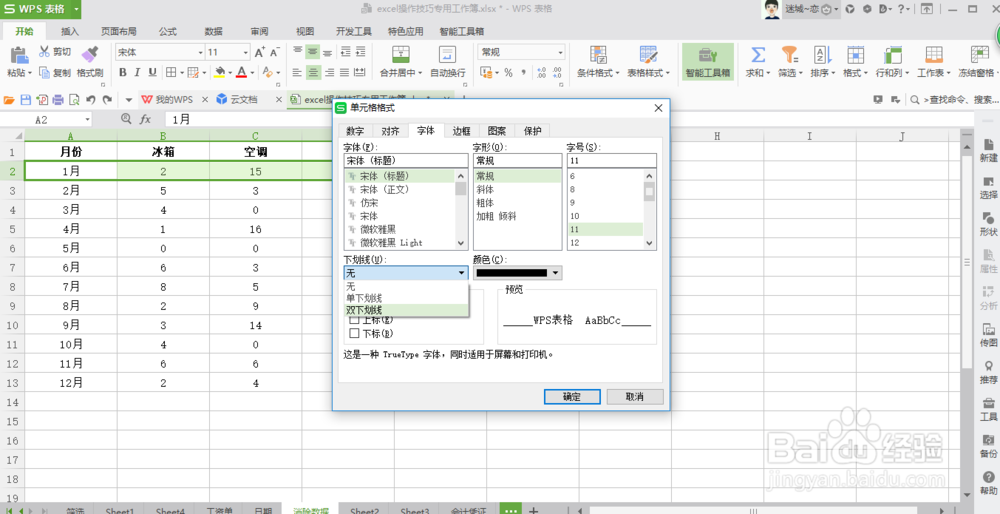Click the Worksheet (工作表) icon

click(934, 54)
